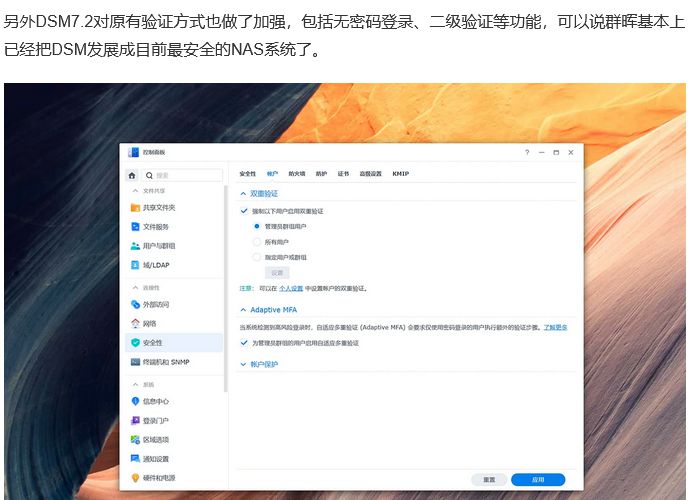Open the 硬件和电源 bulb icon
Image resolution: width=689 pixels, height=500 pixels.
click(135, 478)
